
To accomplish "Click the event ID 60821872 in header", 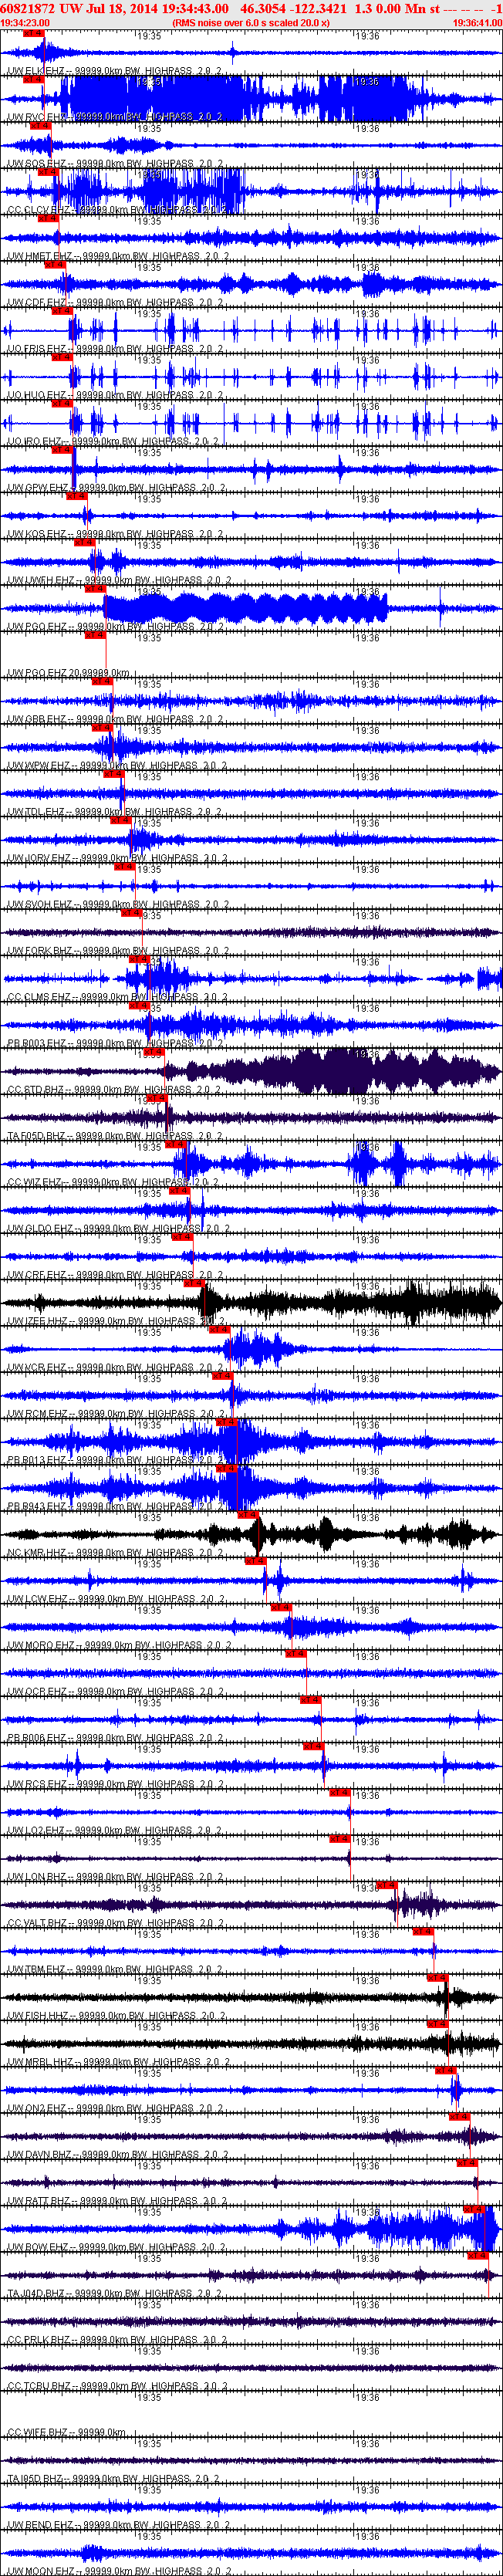I will click(27, 8).
